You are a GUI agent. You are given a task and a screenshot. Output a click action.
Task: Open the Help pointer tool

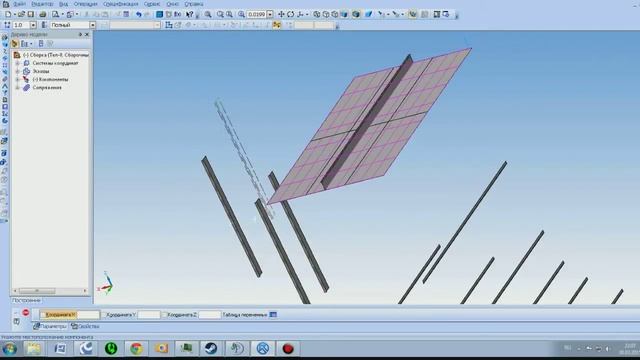189,14
